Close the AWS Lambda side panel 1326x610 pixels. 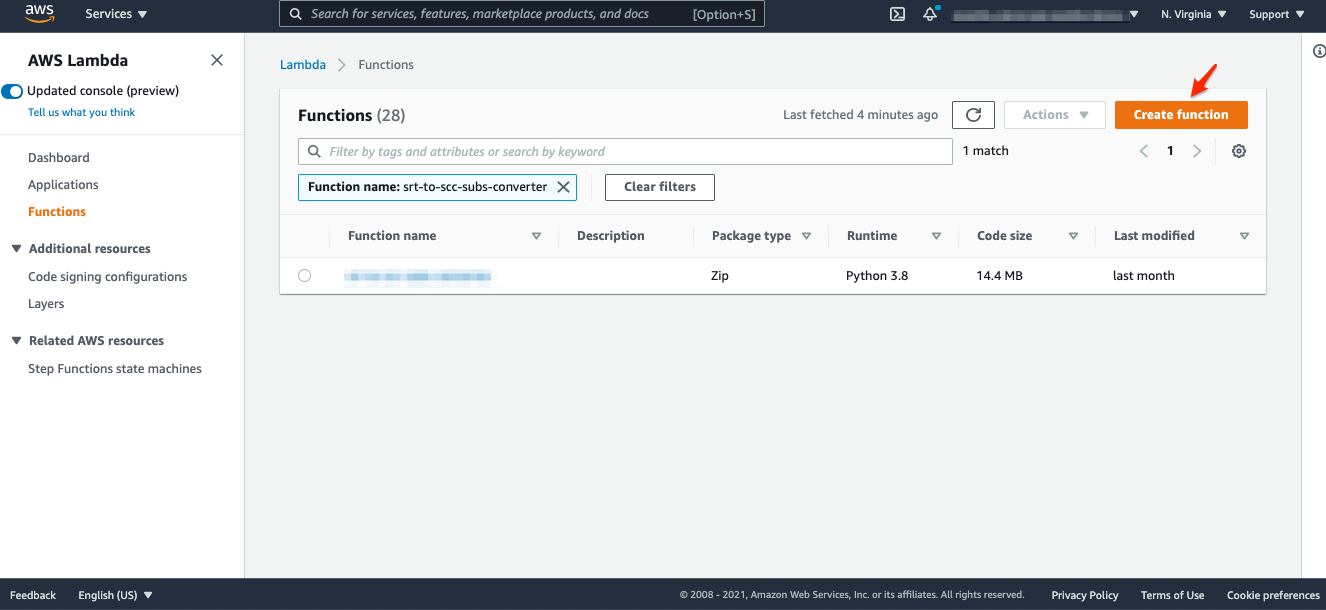click(217, 60)
